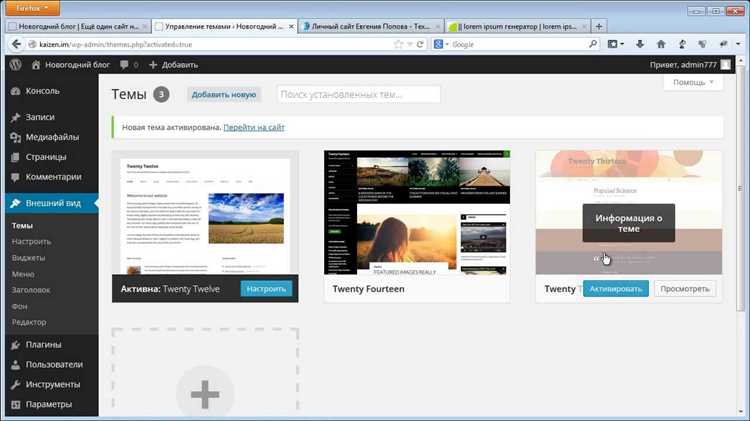Screen dimensions: 750x421
Task: Open the Google search engine dropdown
Action: point(439,44)
